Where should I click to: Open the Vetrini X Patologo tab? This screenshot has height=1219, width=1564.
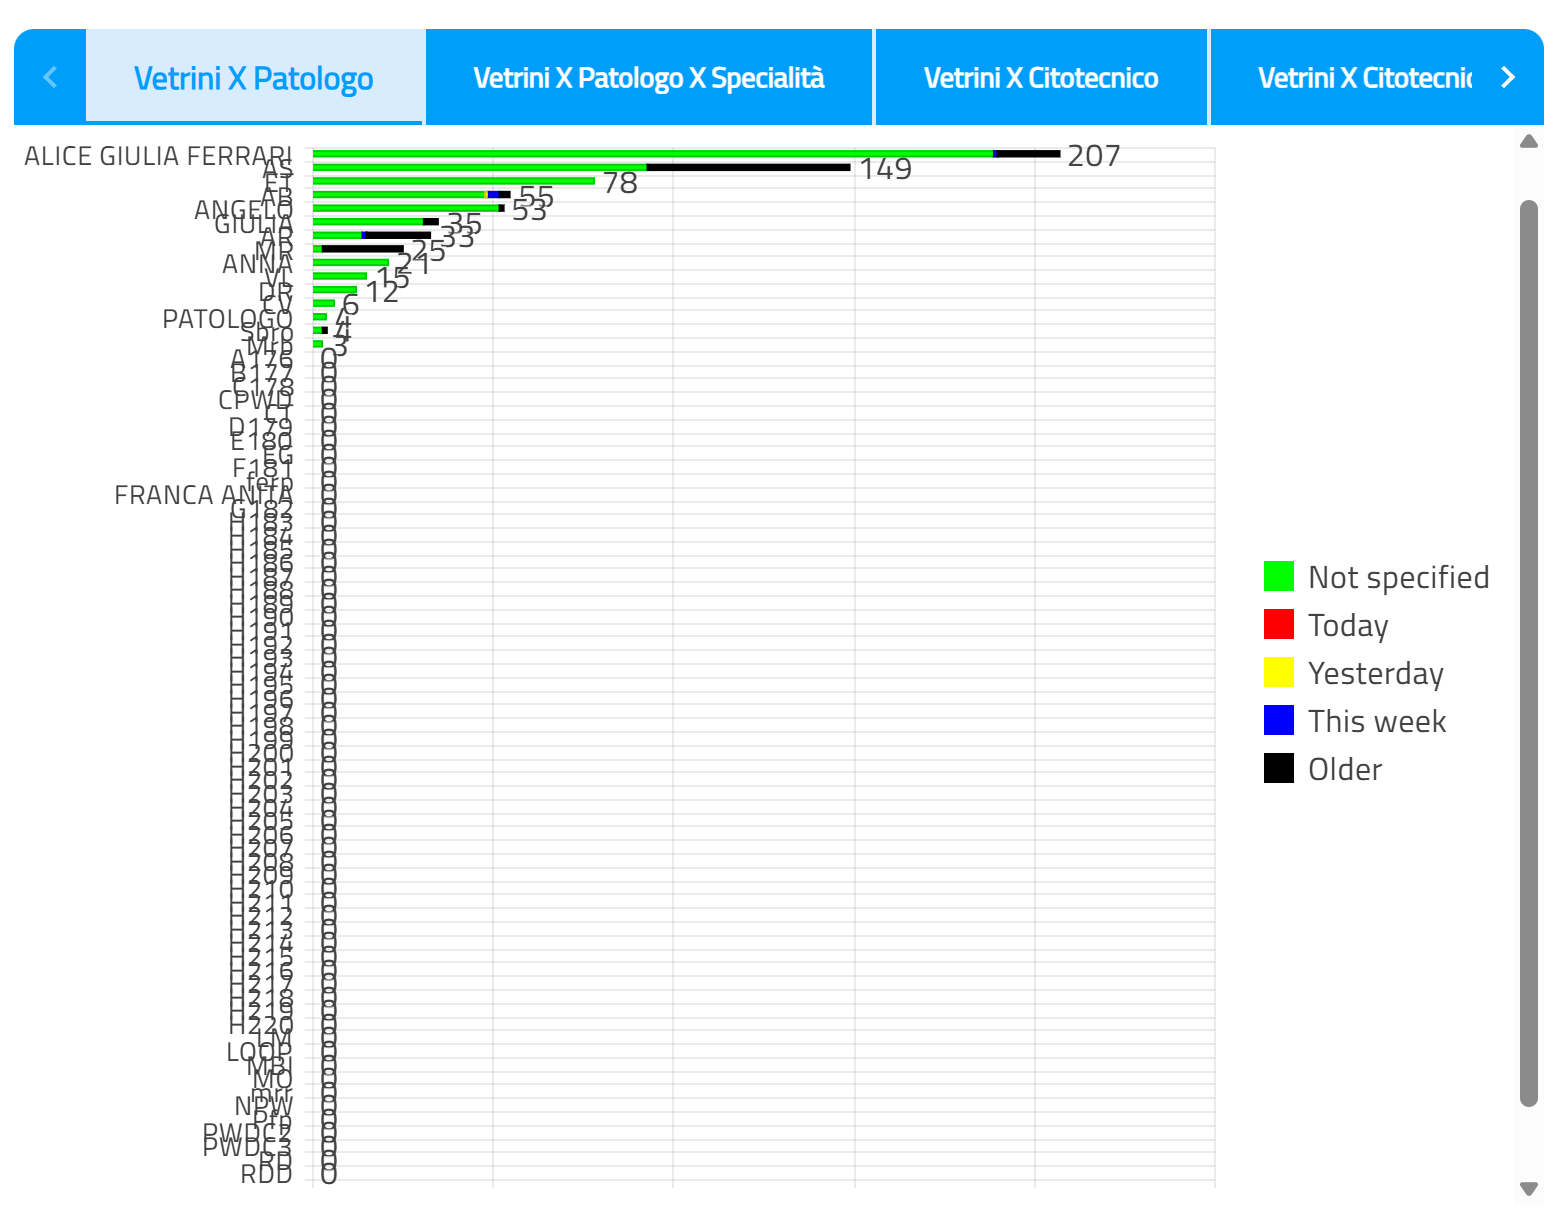click(254, 77)
